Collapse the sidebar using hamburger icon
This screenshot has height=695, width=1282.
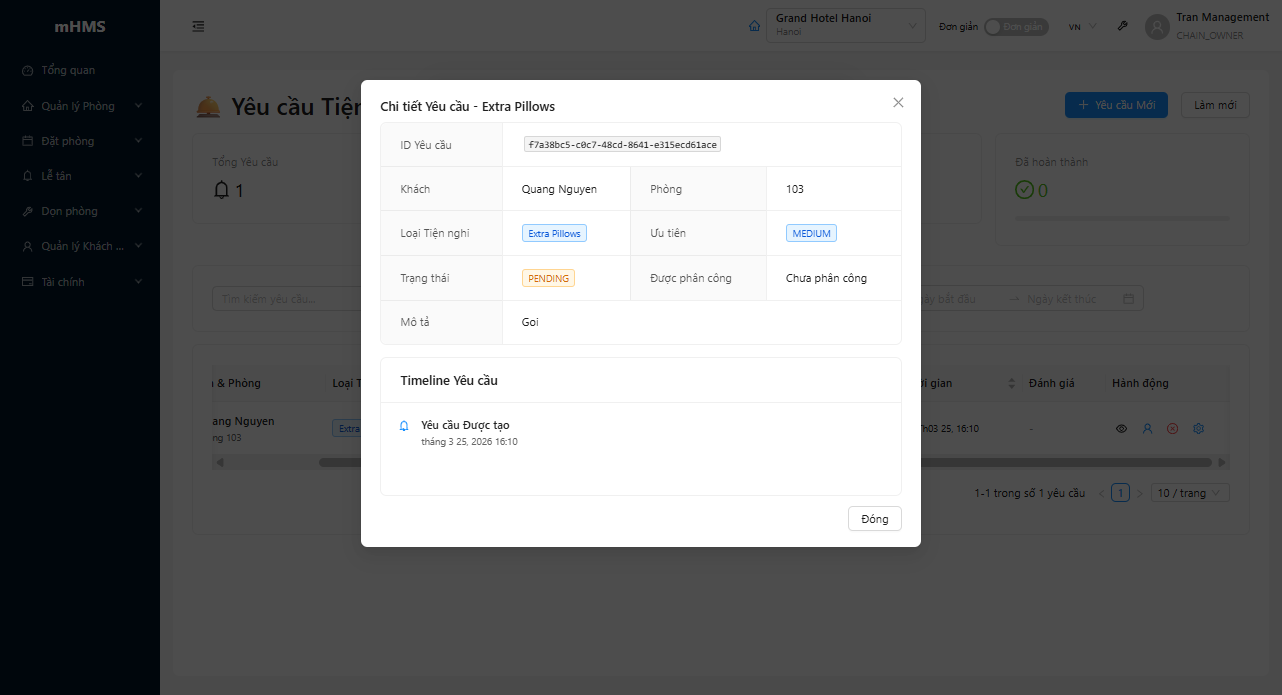198,26
